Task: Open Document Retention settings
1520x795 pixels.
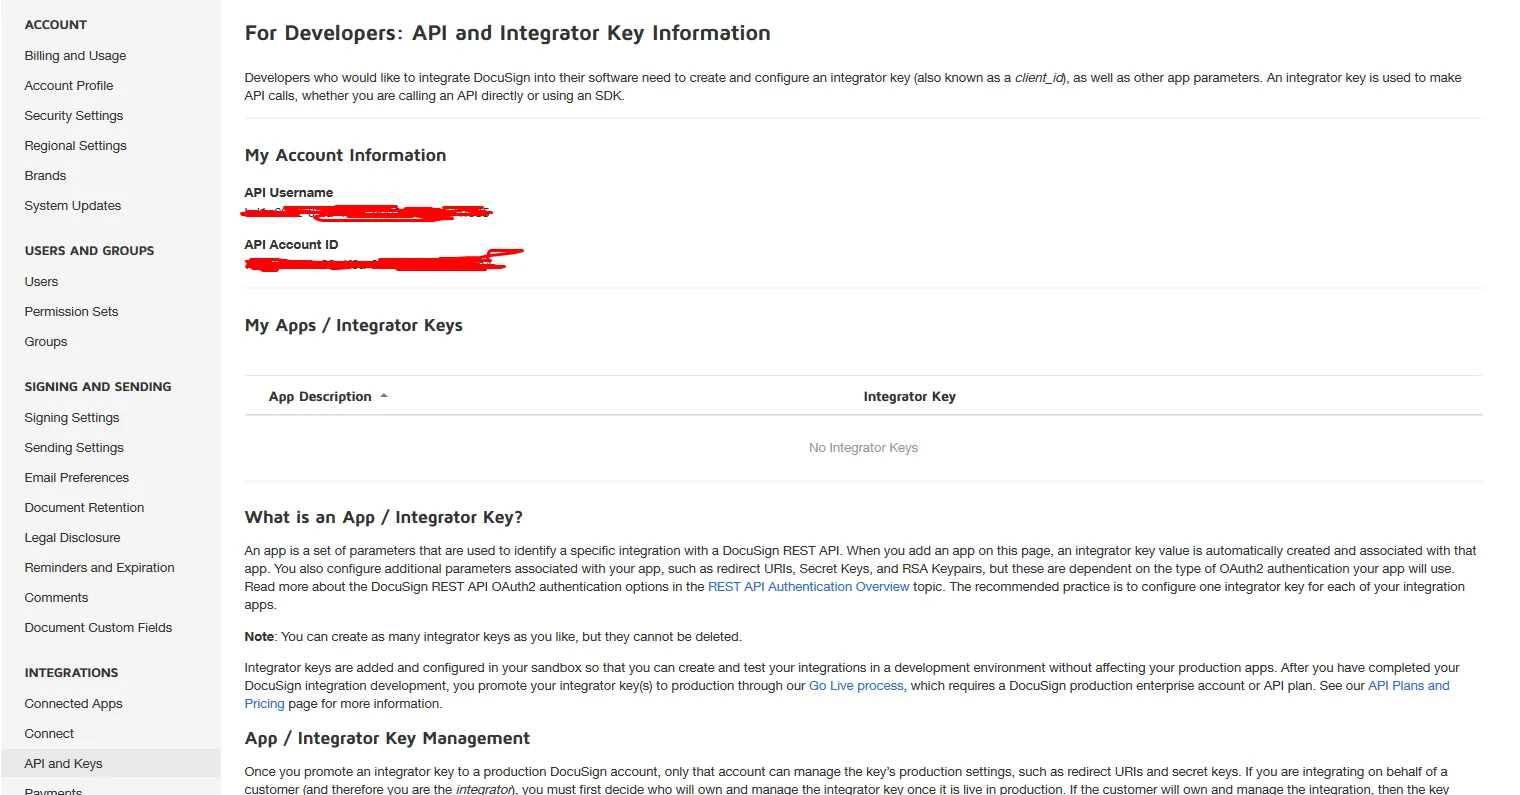Action: [x=84, y=508]
